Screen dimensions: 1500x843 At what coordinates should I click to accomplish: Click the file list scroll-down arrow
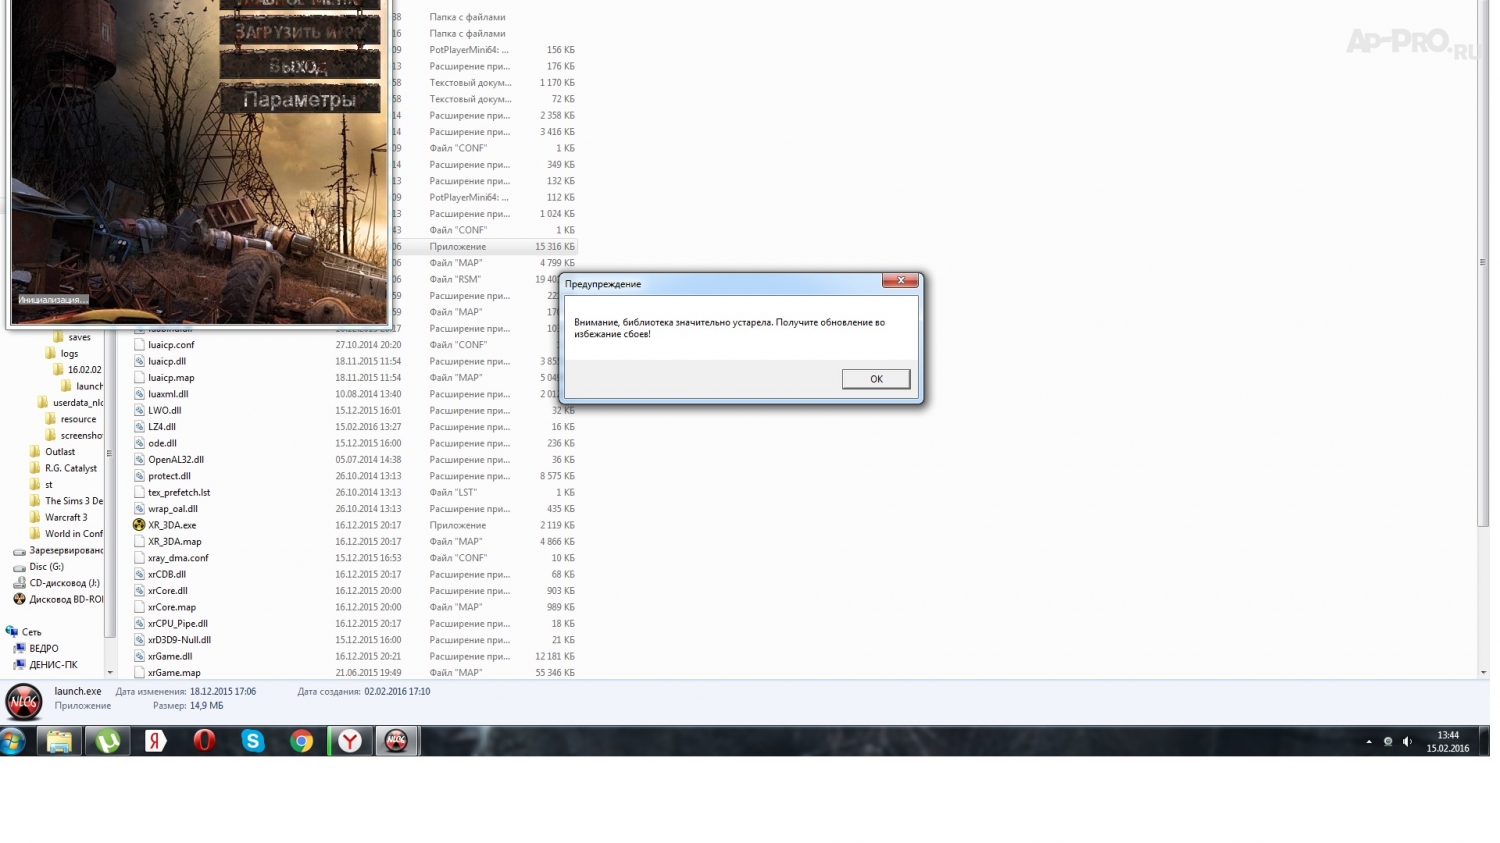coord(1483,672)
